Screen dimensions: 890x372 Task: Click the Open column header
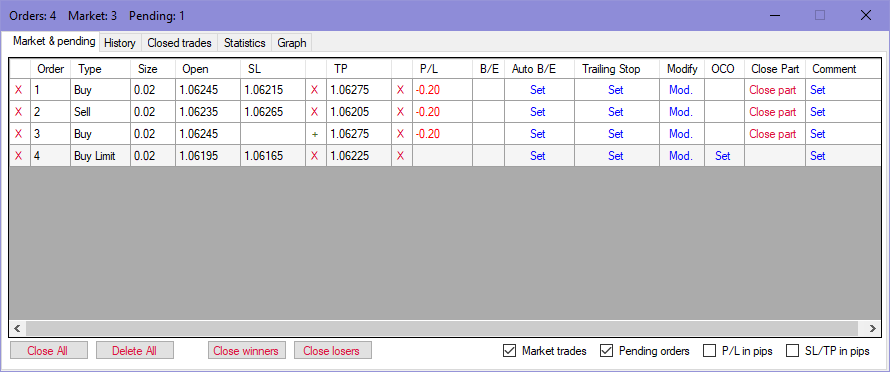(x=208, y=69)
